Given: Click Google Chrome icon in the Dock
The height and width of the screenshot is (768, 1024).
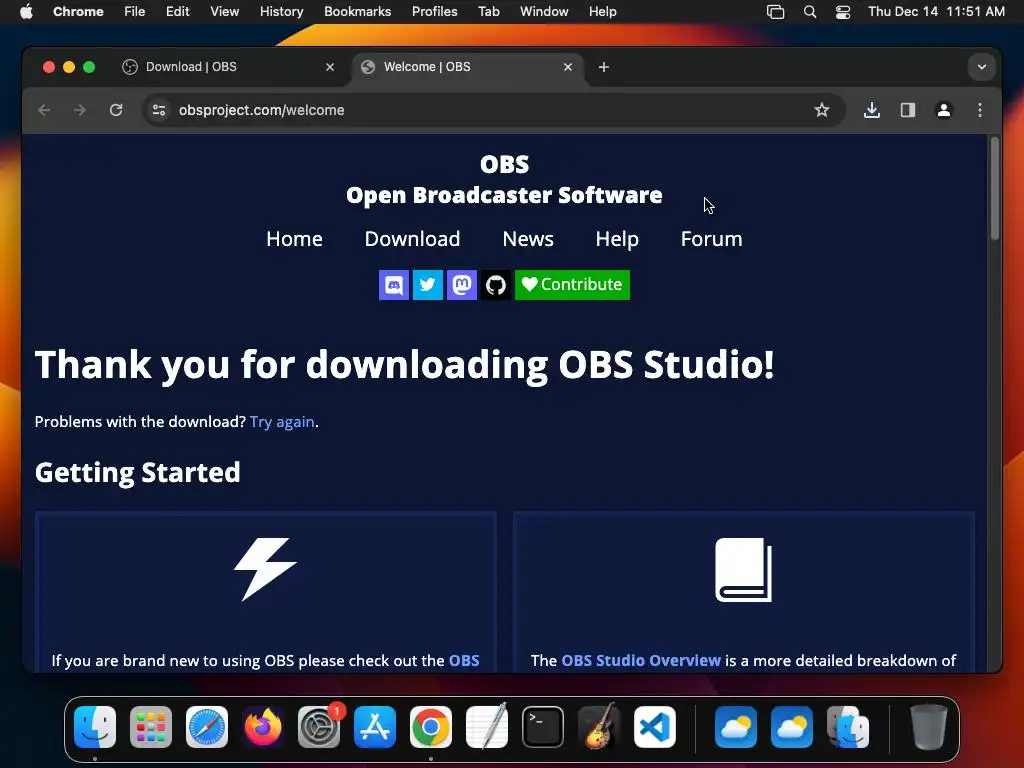Looking at the screenshot, I should [x=431, y=727].
